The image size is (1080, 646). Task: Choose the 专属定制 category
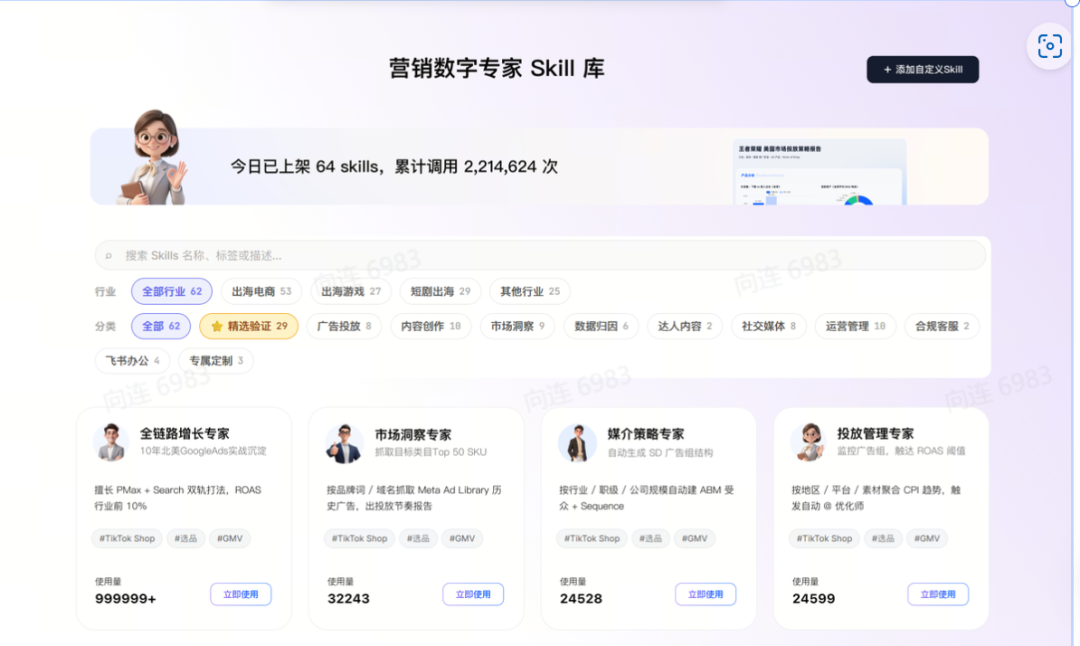pos(216,360)
